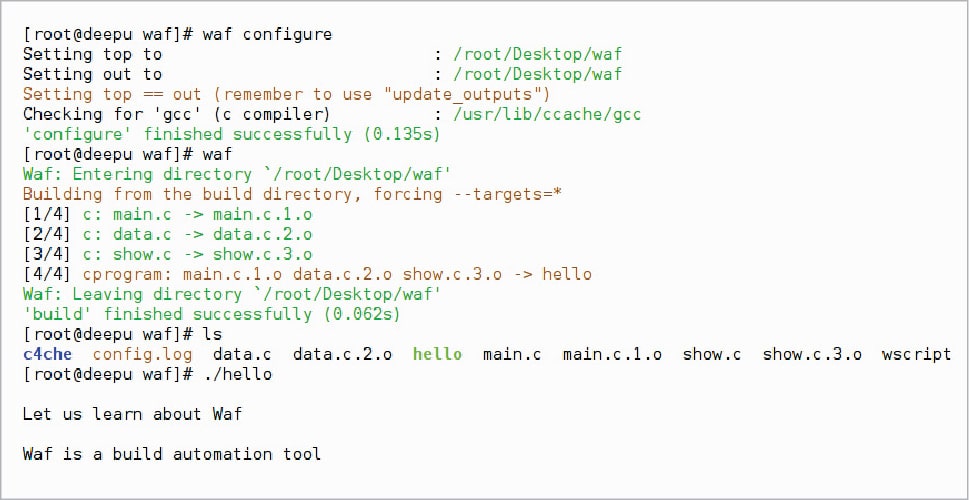Click the path after 'Setting out to'
The width and height of the screenshot is (969, 500).
537,74
